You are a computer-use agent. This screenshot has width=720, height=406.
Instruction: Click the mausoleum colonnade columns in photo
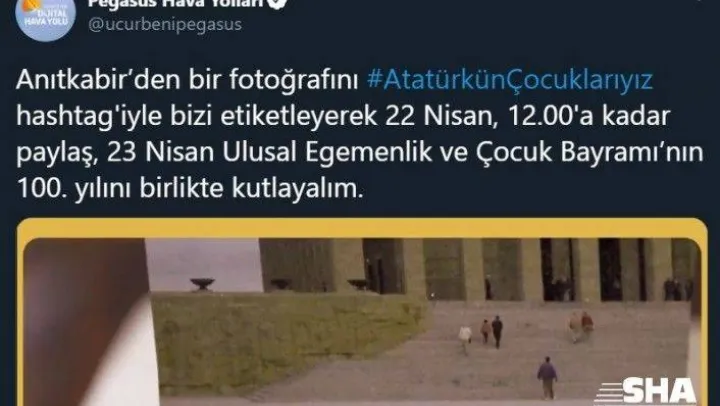pyautogui.click(x=478, y=269)
